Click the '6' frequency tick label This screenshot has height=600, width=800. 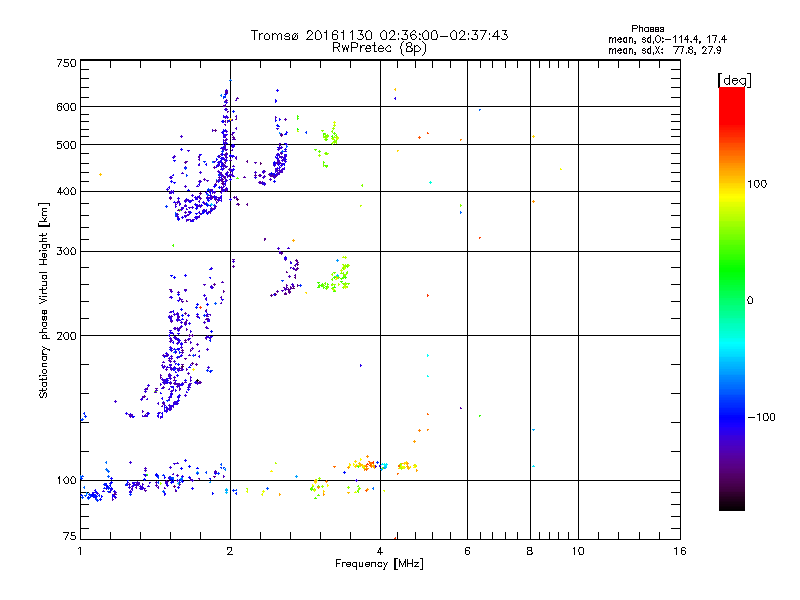pos(467,551)
